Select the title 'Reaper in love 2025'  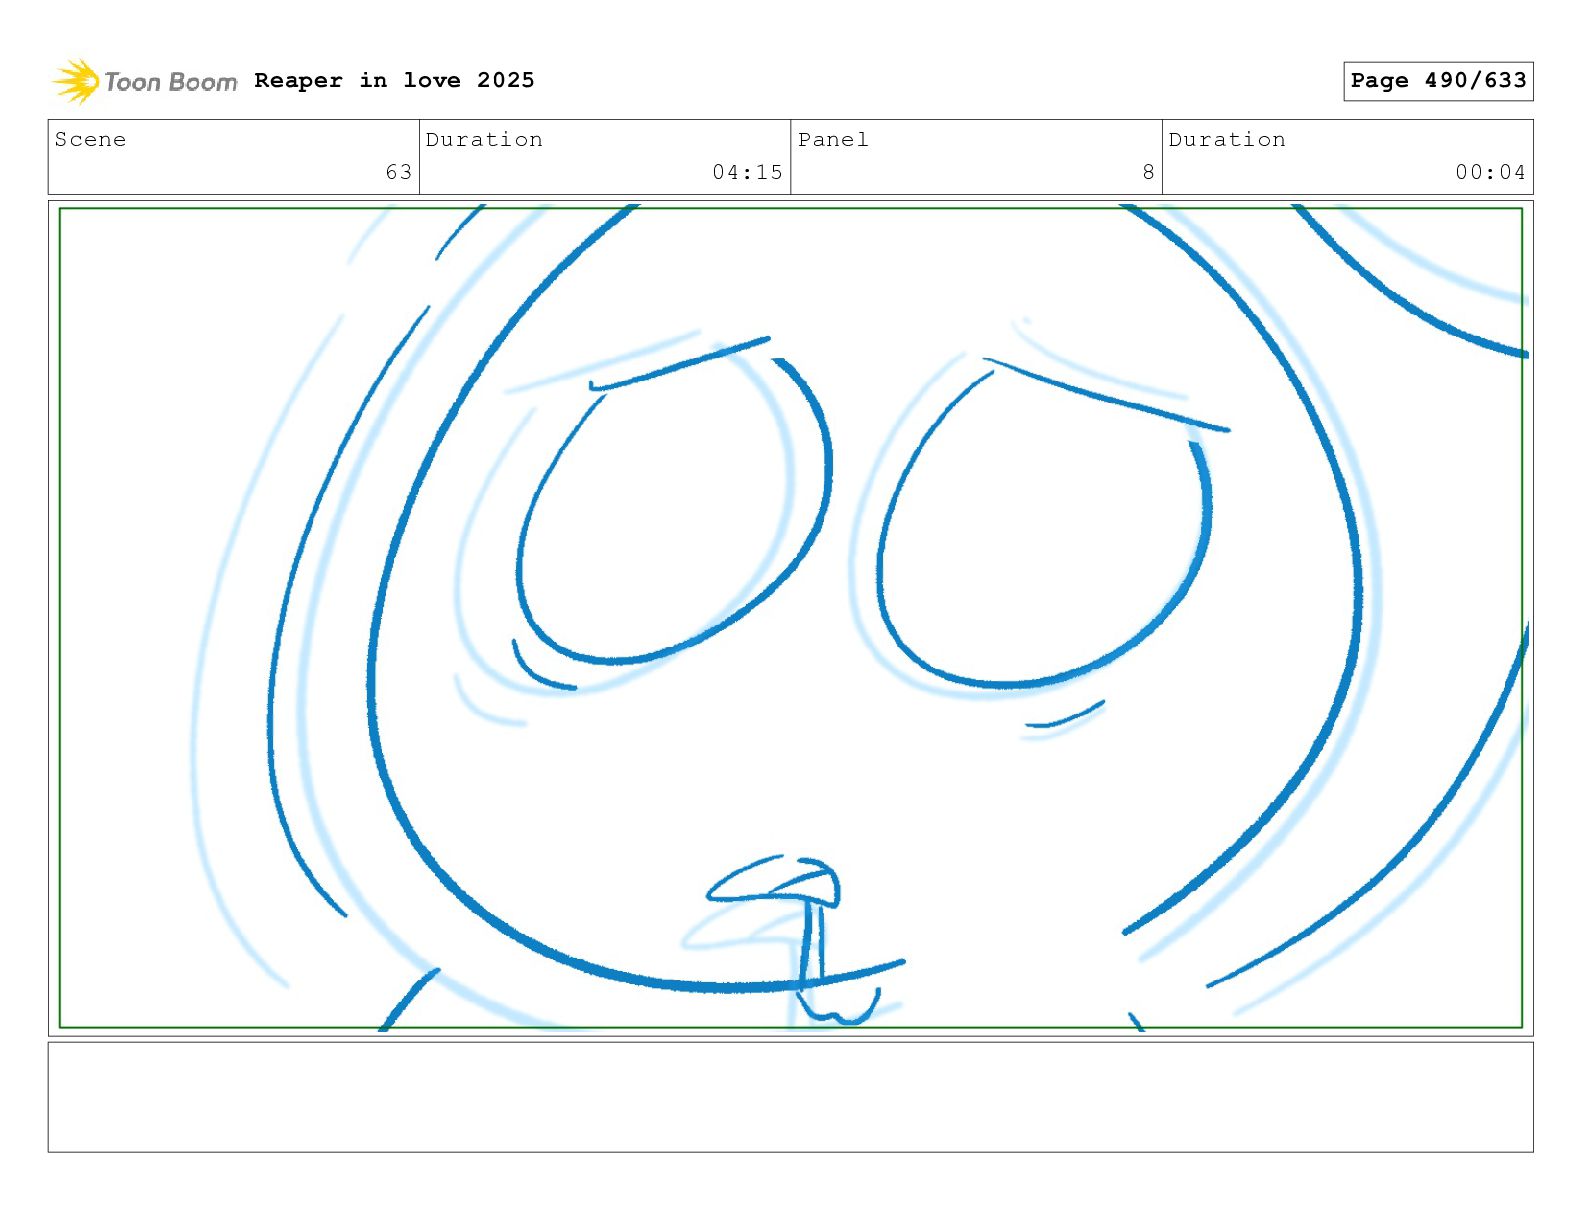coord(394,80)
